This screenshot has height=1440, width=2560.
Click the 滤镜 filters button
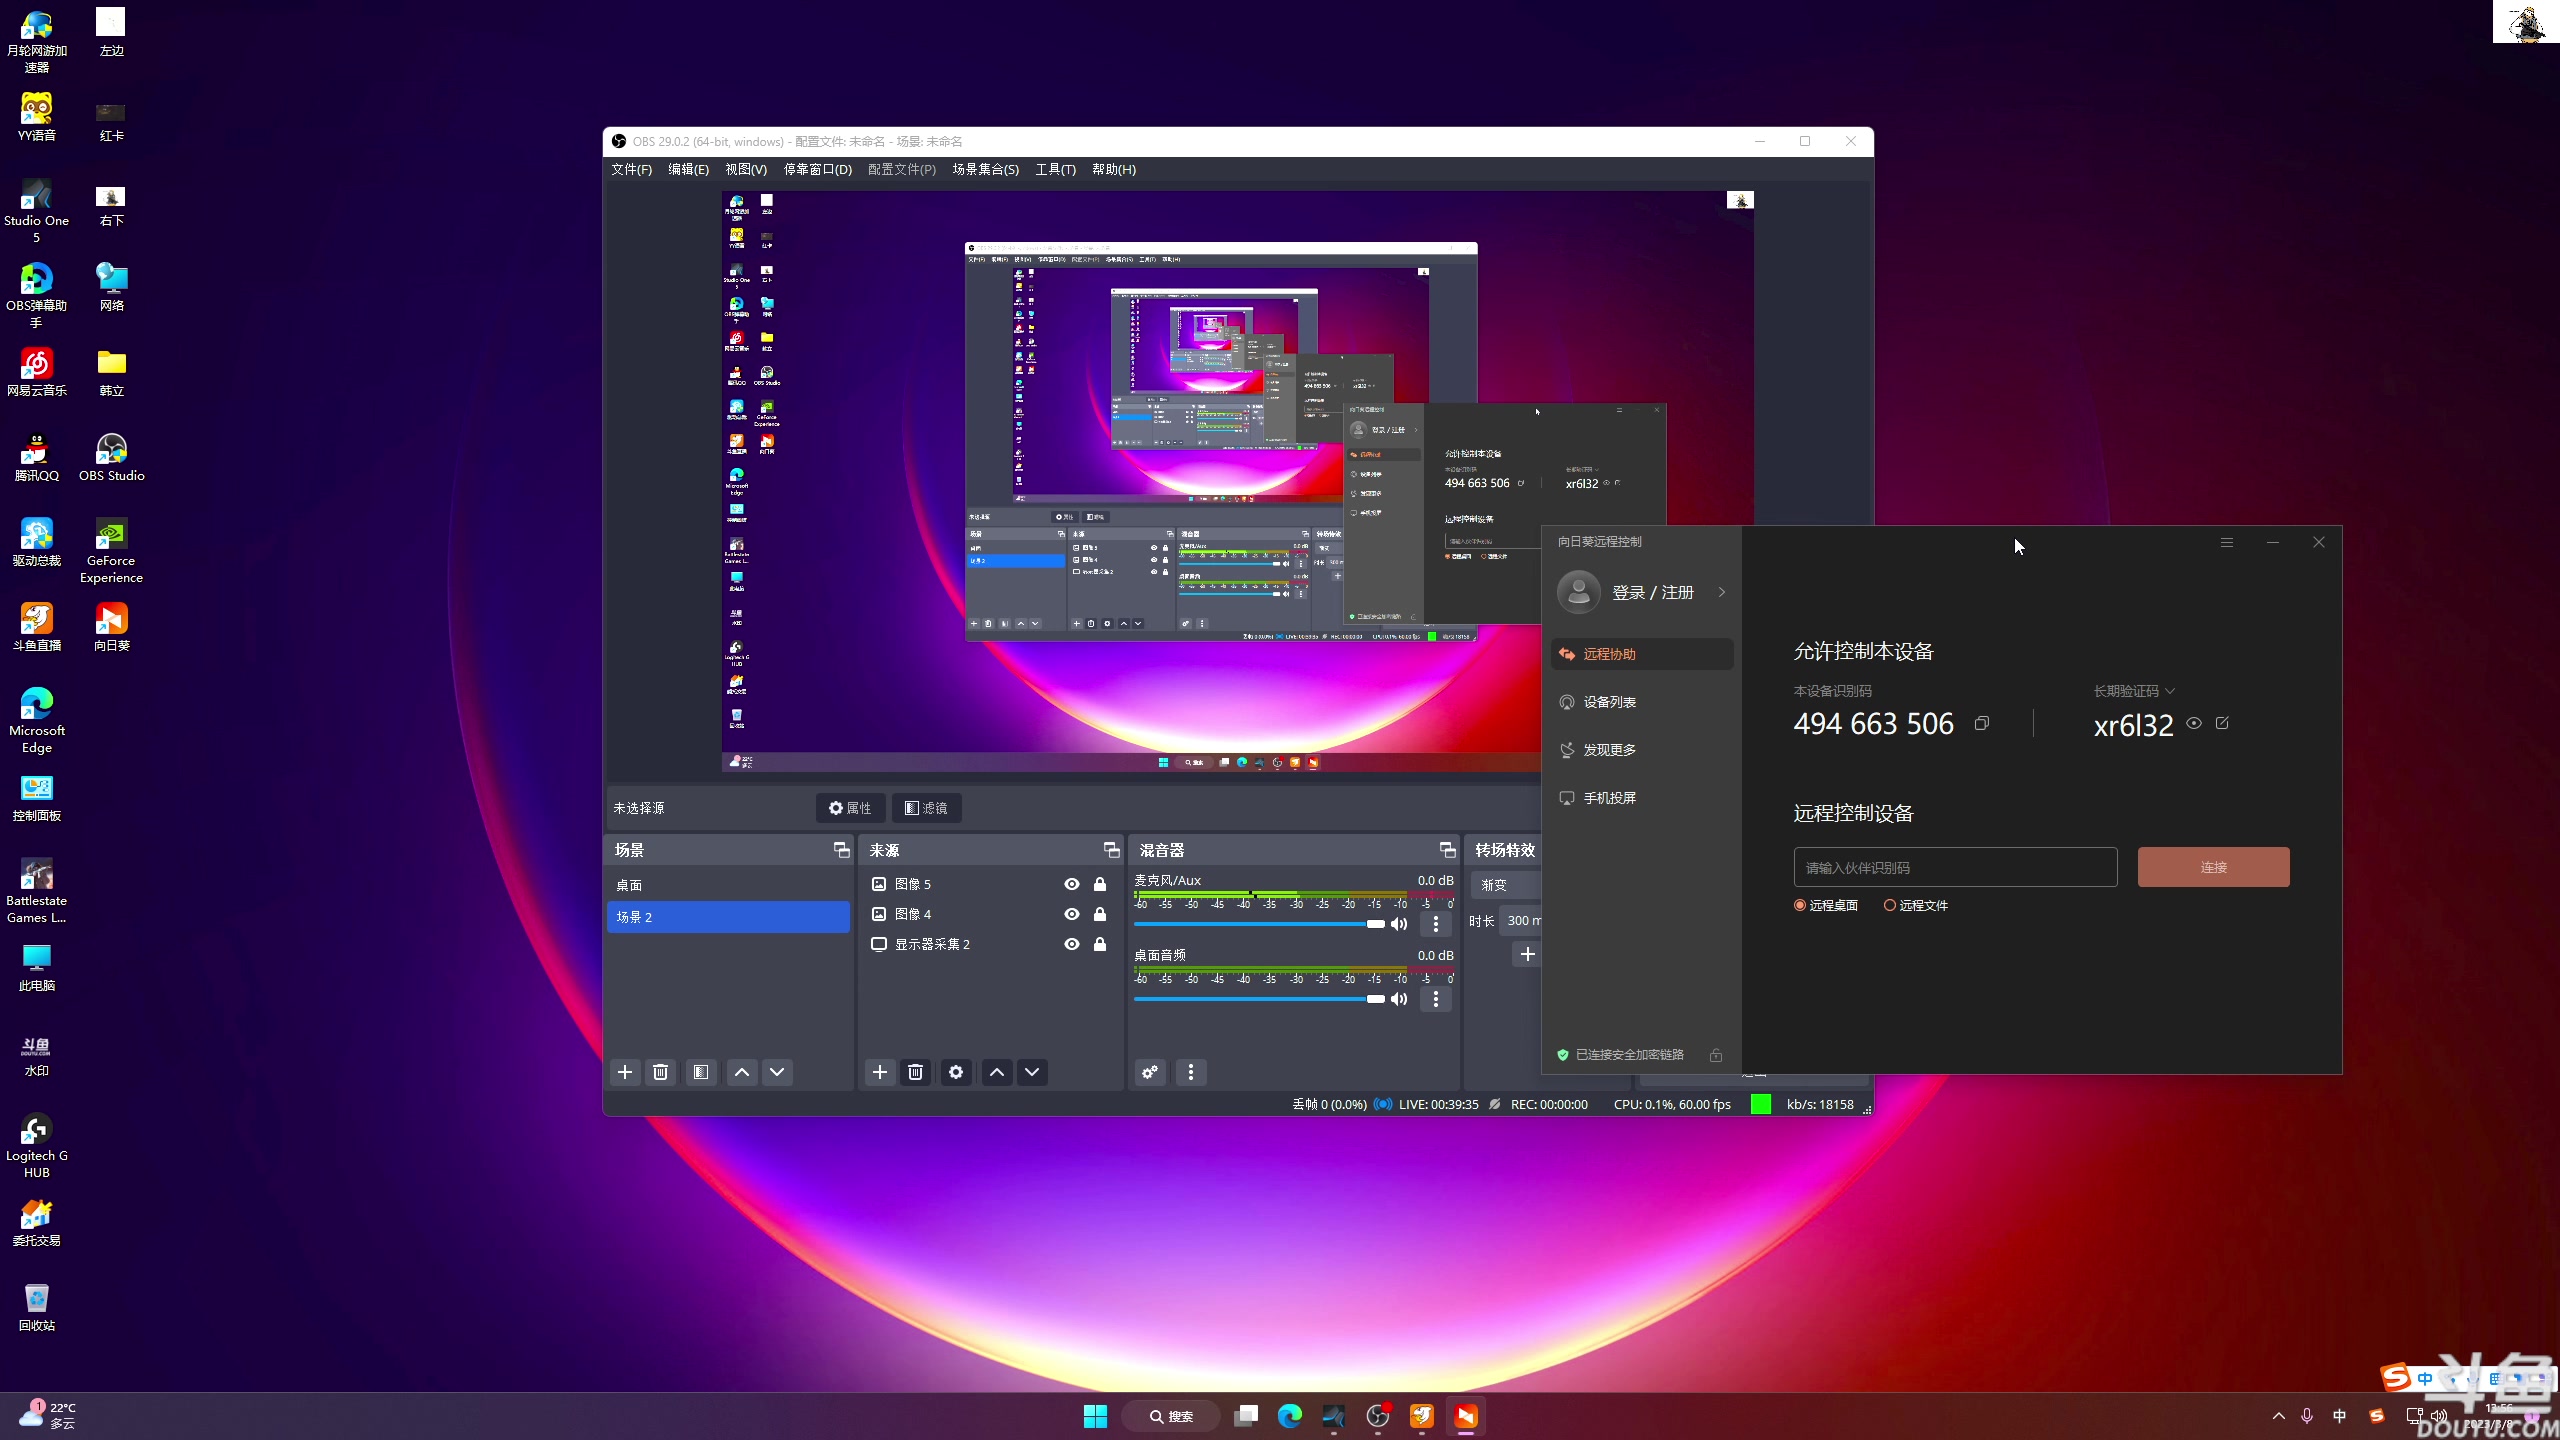click(x=926, y=808)
